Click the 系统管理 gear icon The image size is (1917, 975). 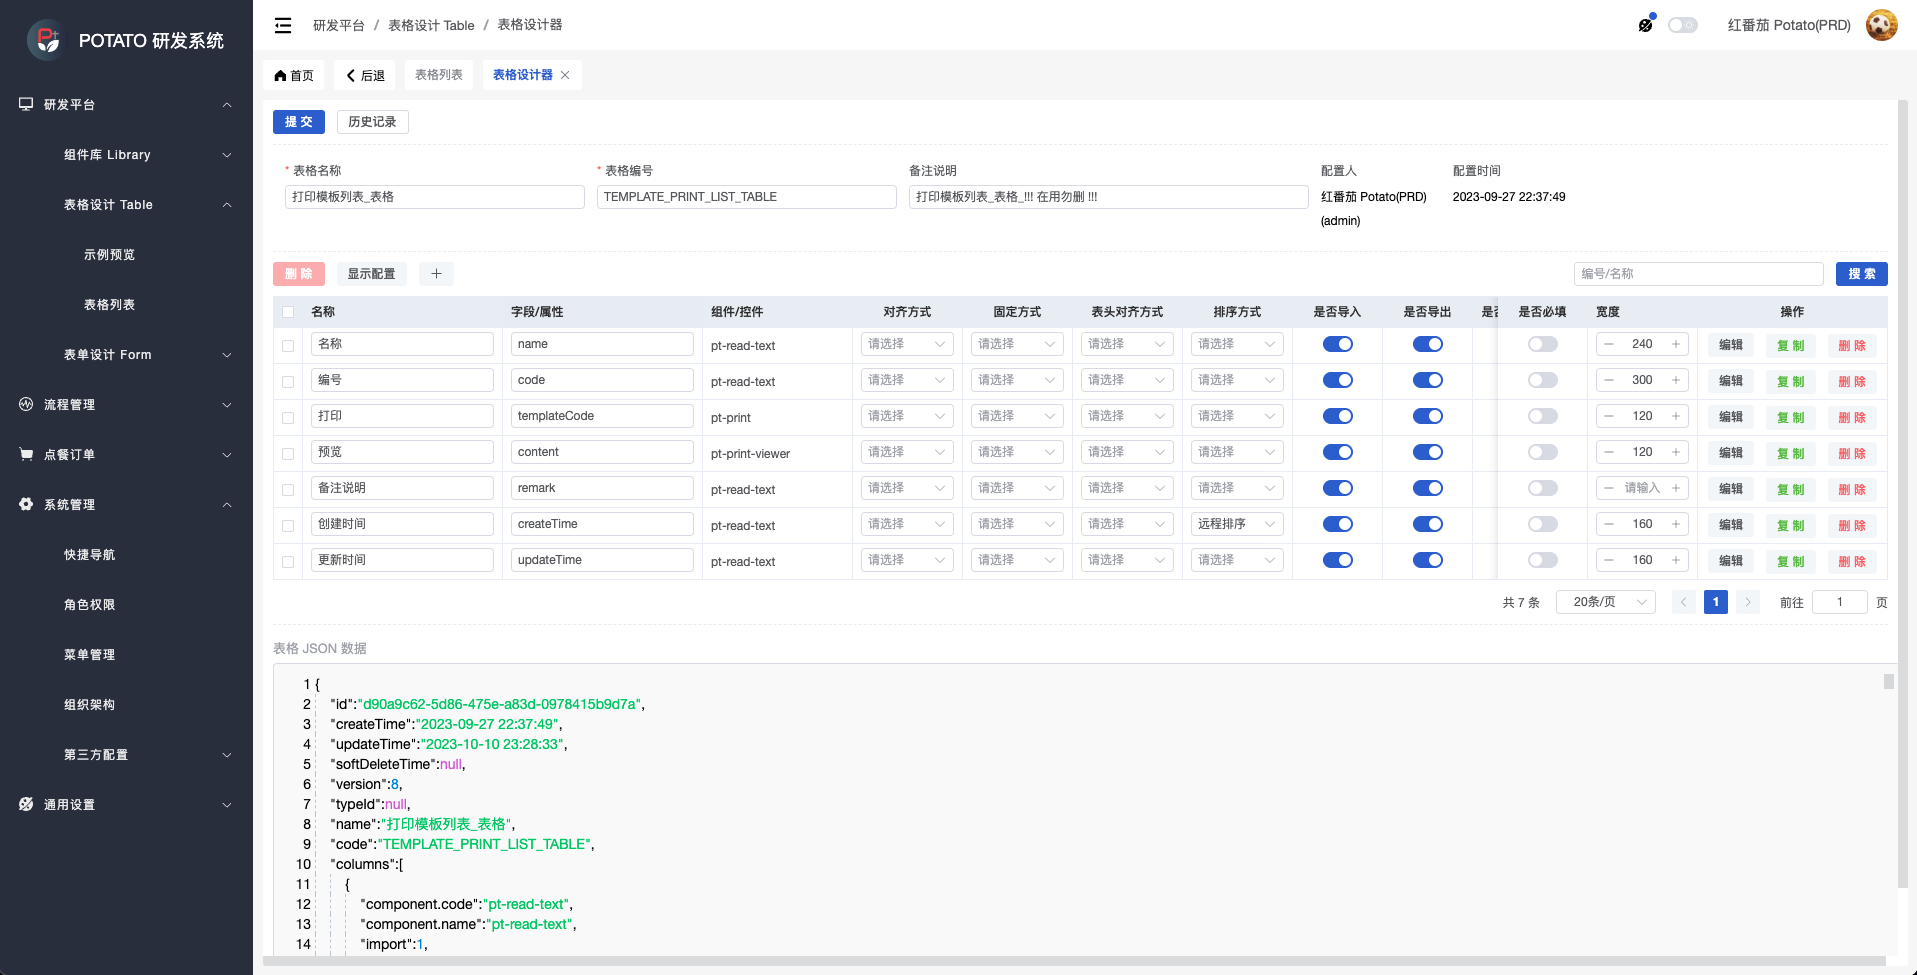tap(26, 504)
